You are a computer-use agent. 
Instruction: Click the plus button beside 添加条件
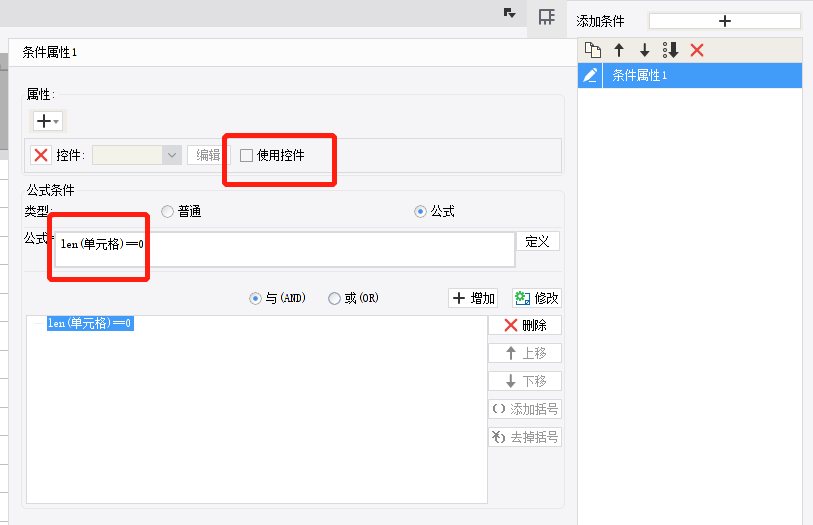(x=724, y=21)
